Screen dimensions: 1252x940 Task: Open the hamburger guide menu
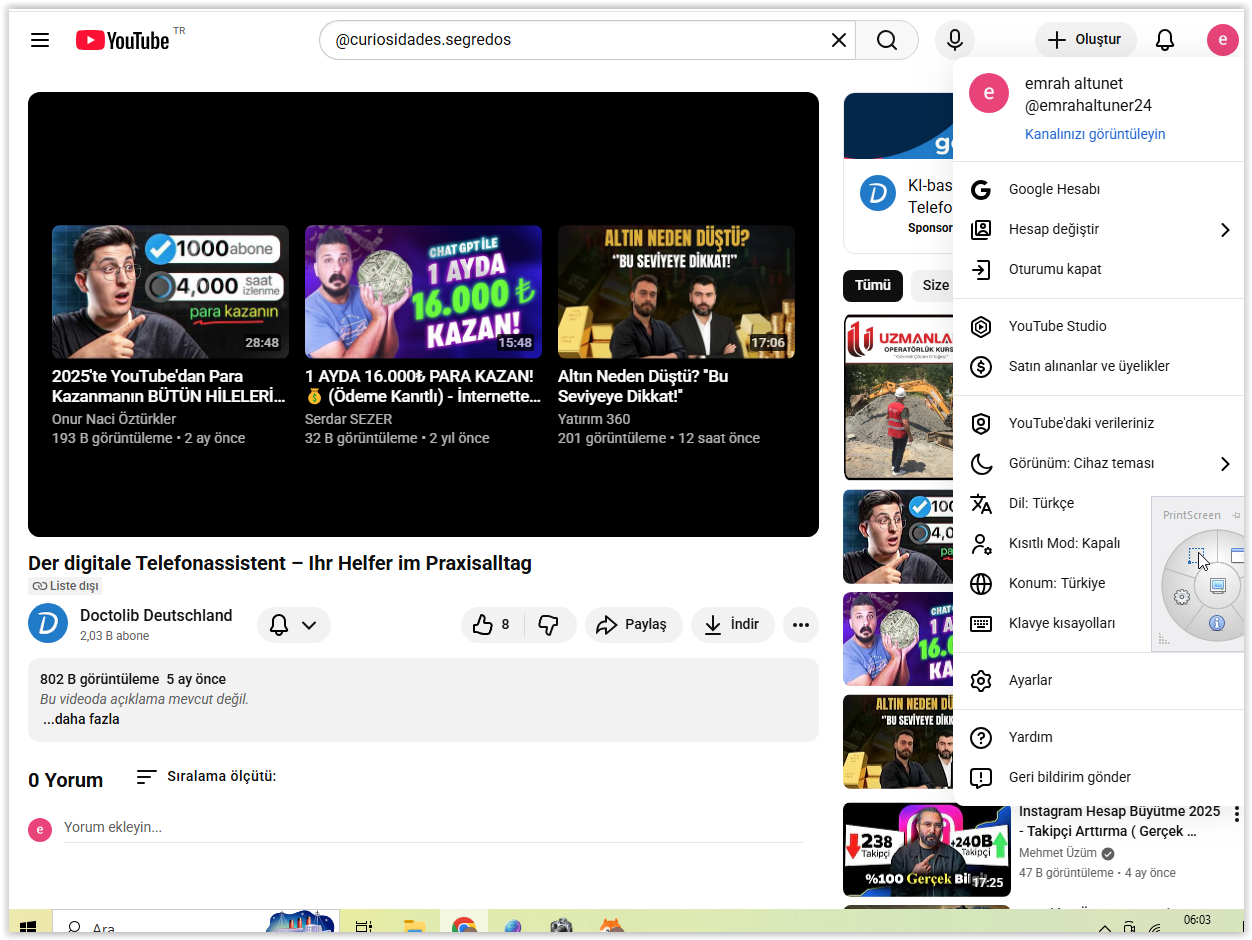click(x=40, y=40)
